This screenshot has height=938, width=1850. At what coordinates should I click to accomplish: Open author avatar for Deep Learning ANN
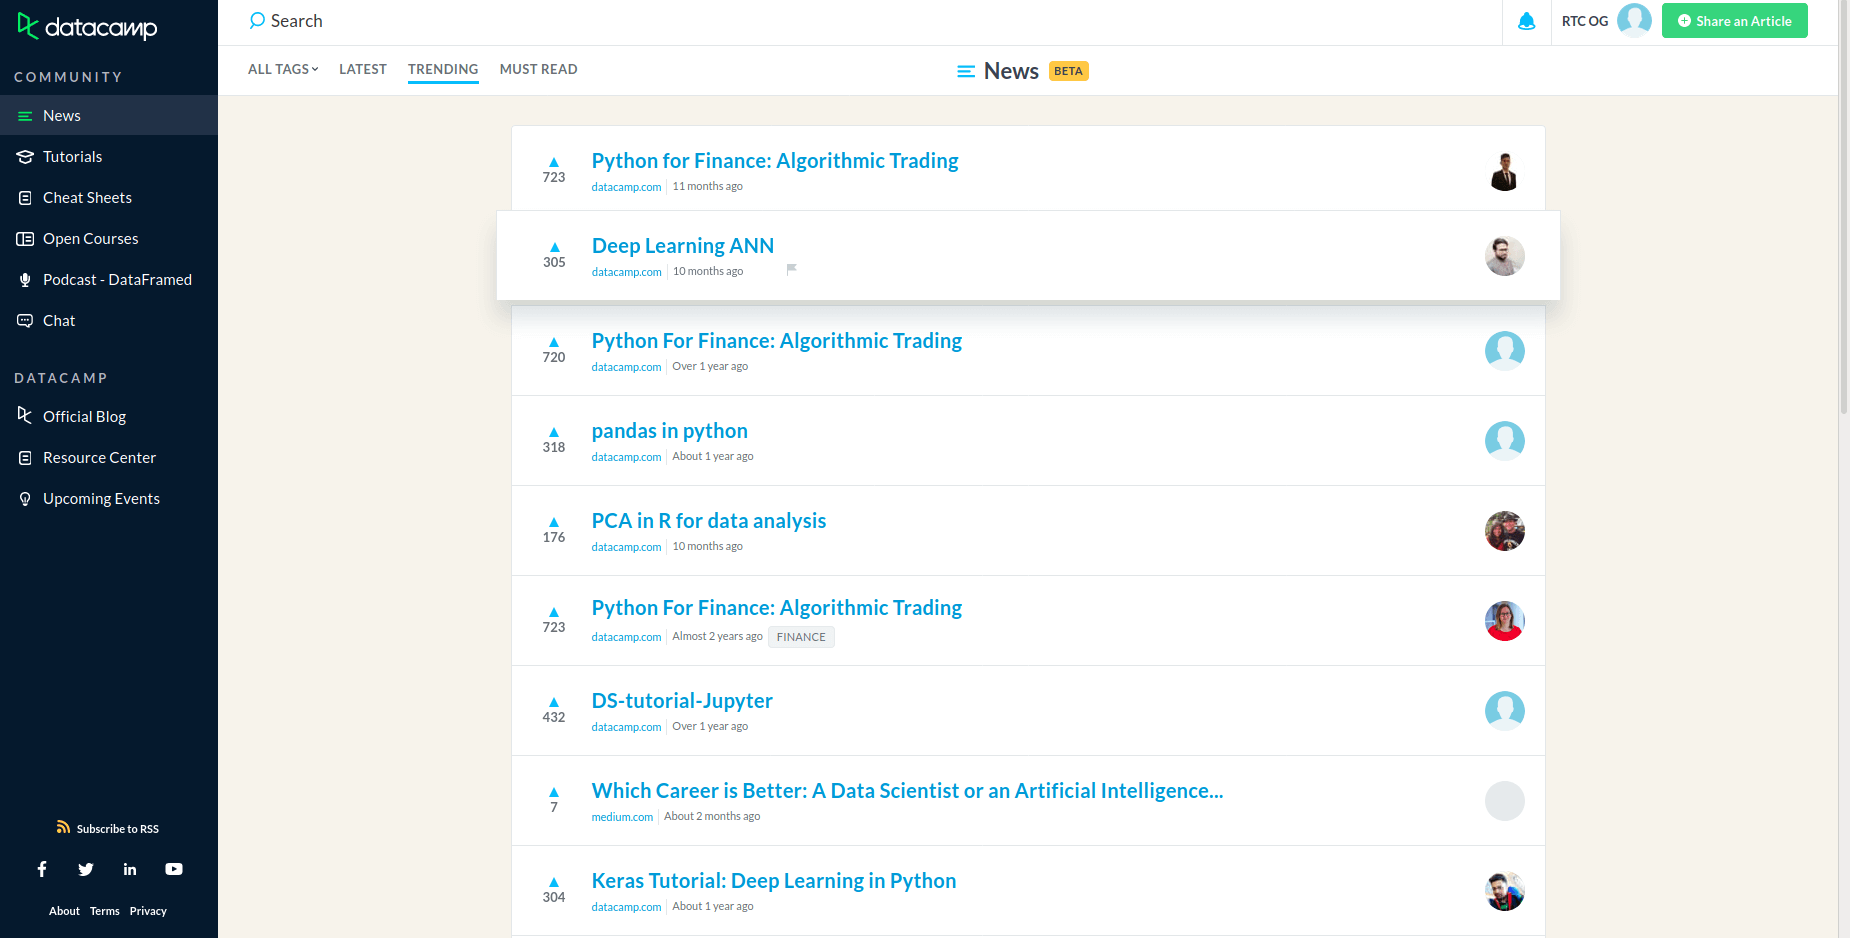1504,256
